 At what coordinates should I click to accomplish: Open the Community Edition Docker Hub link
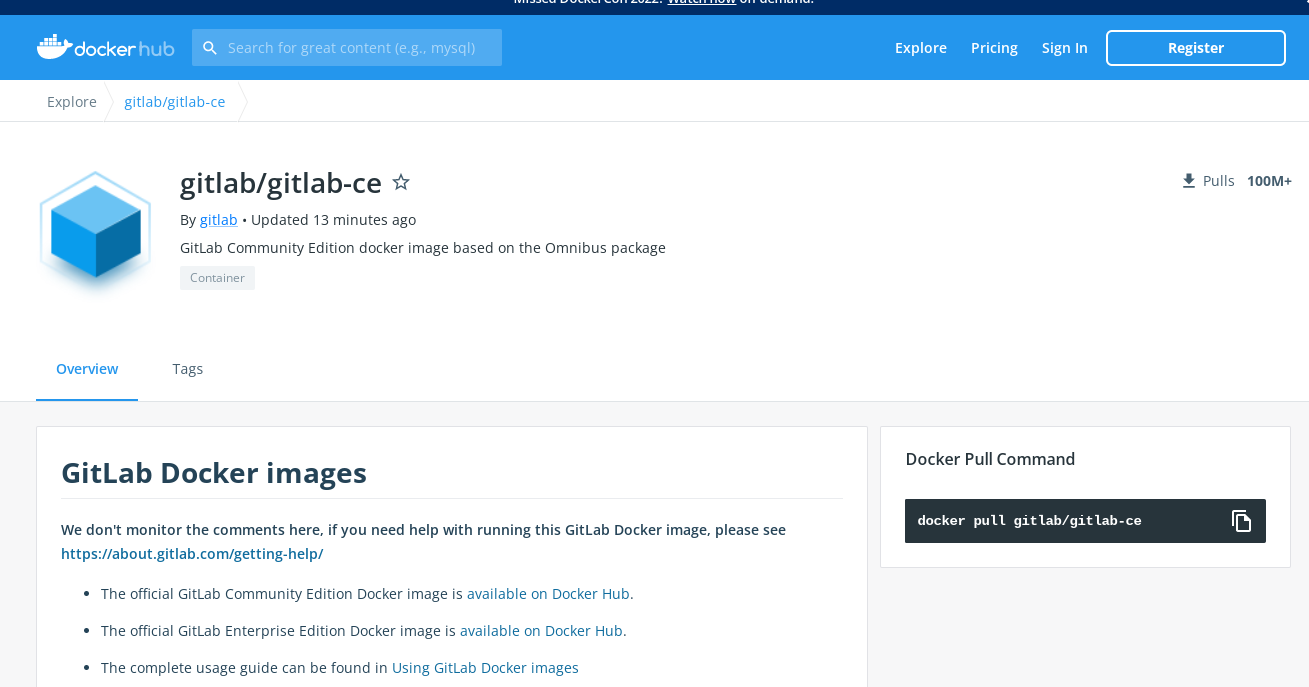(547, 593)
